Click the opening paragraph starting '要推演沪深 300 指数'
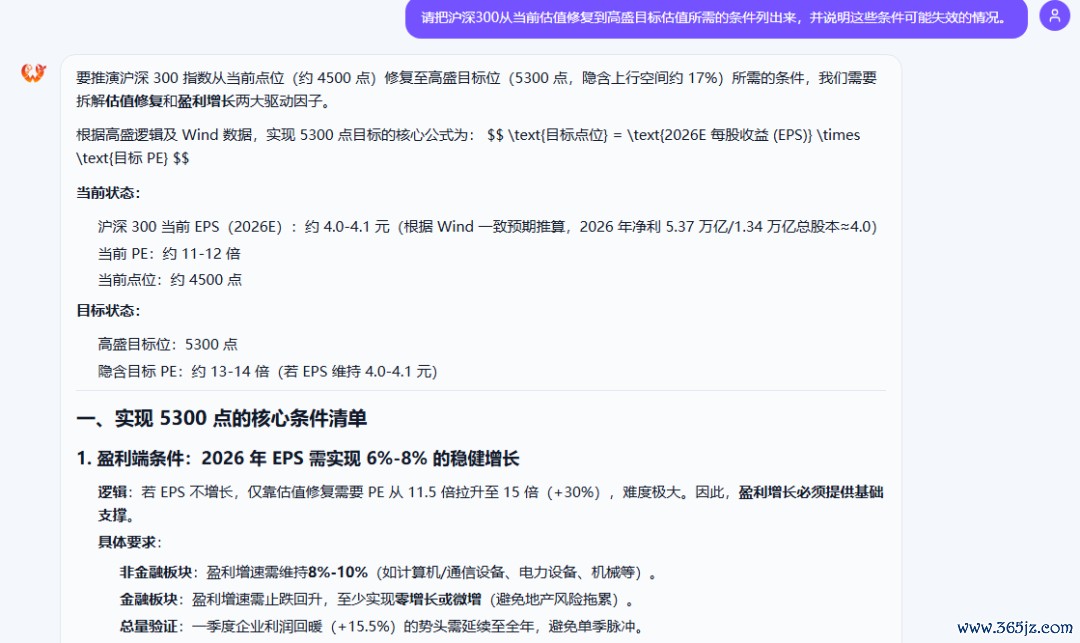Viewport: 1080px width, 643px height. 476,89
